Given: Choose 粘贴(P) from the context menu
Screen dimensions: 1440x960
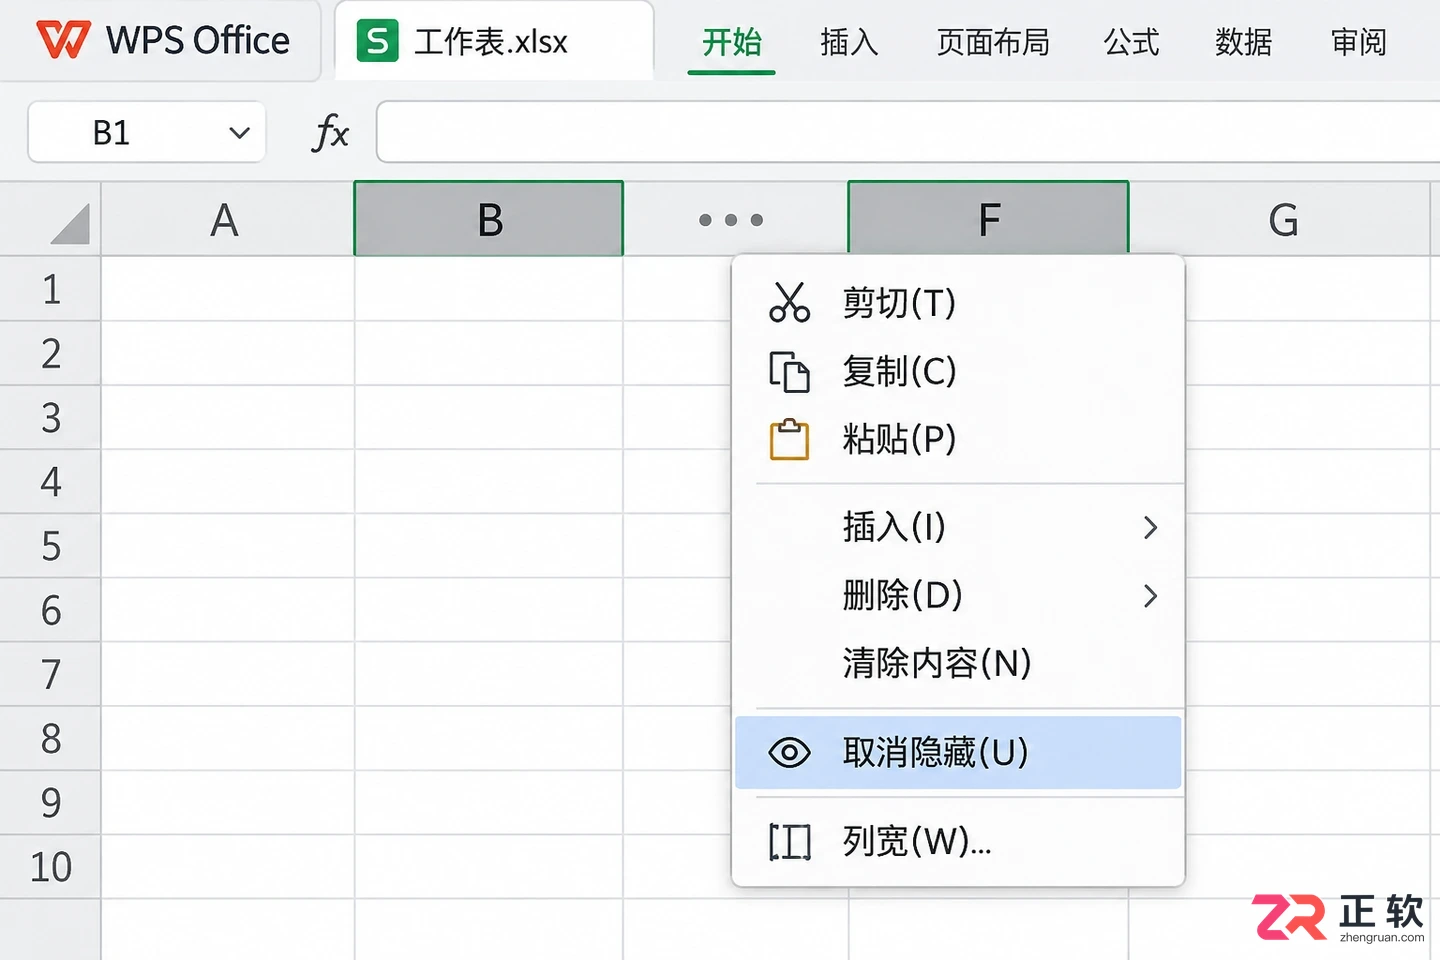Looking at the screenshot, I should tap(958, 439).
